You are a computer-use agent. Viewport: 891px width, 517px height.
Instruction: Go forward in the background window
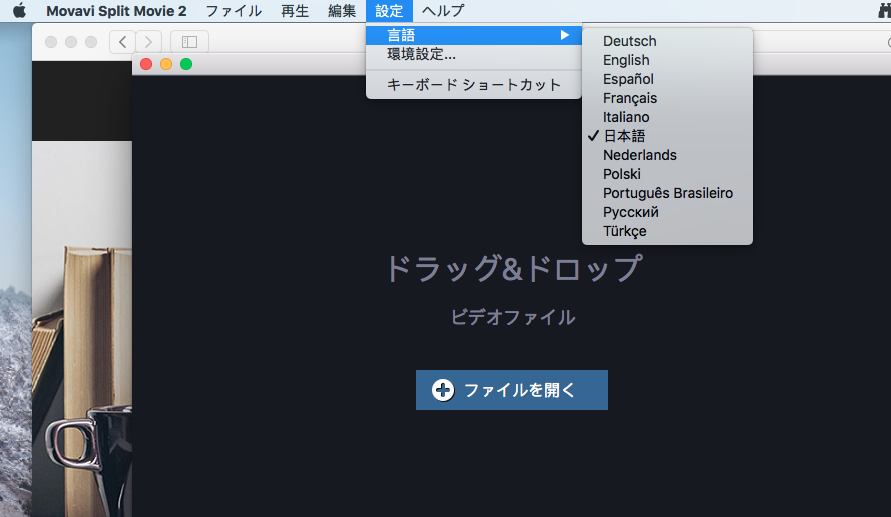pos(148,41)
